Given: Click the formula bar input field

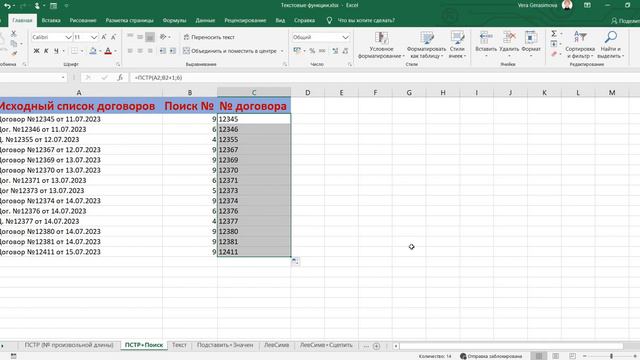Looking at the screenshot, I should (x=384, y=78).
